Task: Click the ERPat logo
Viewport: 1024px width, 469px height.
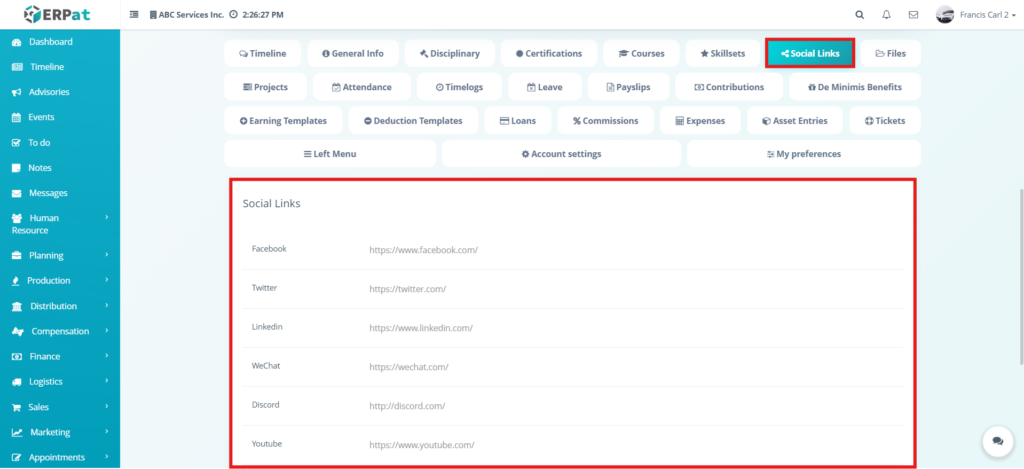Action: (x=59, y=14)
